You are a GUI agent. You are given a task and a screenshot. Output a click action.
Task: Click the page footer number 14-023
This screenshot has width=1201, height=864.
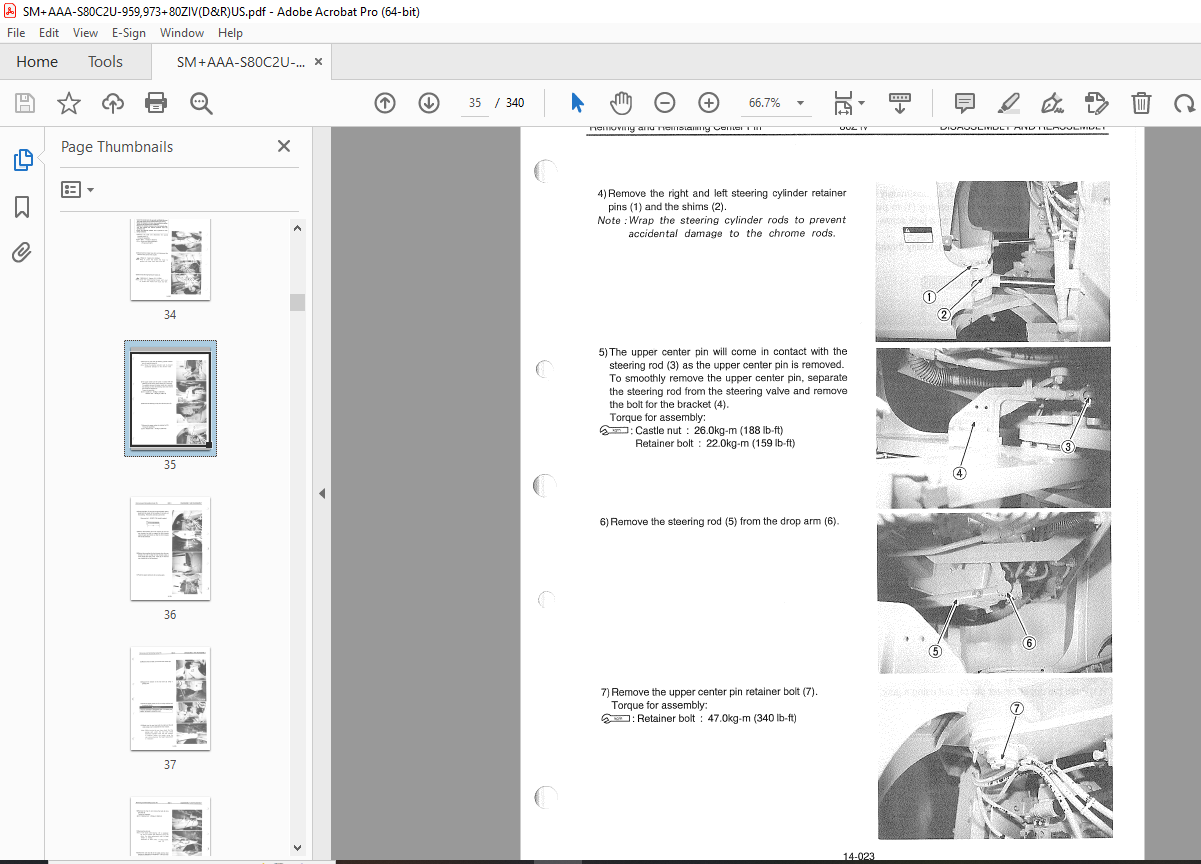tap(858, 857)
